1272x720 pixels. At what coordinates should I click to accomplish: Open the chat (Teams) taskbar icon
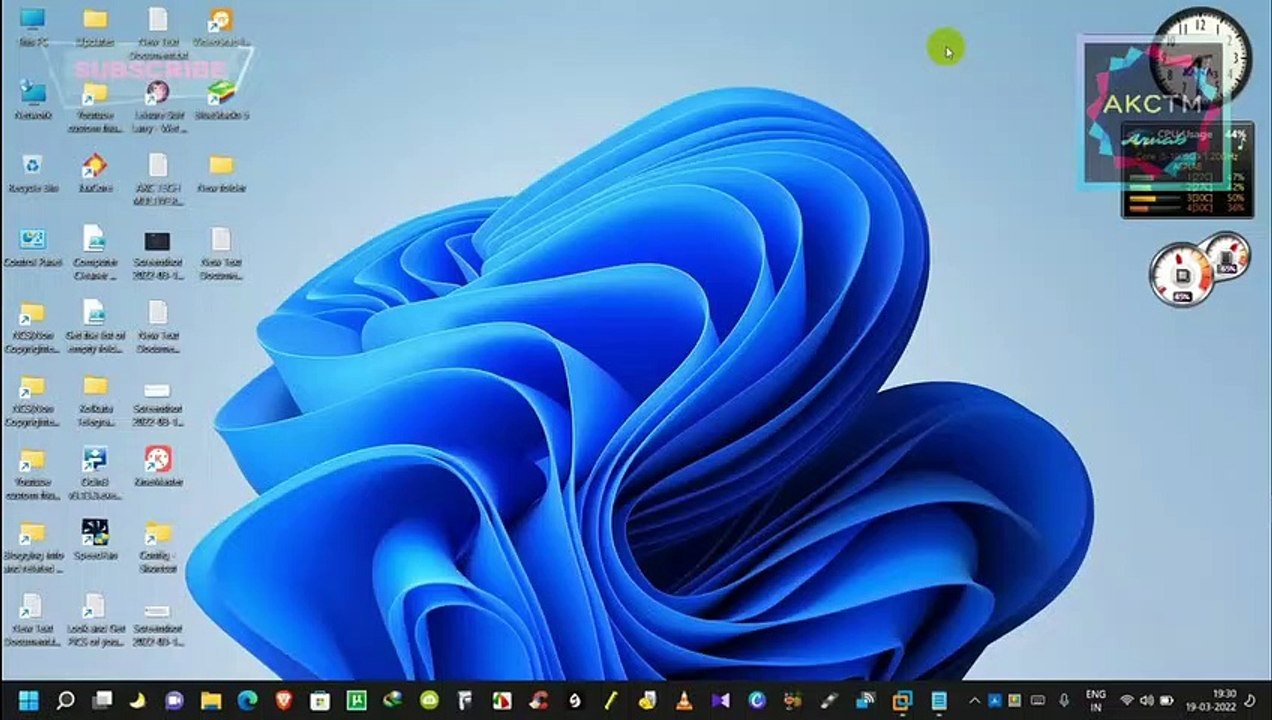[174, 701]
